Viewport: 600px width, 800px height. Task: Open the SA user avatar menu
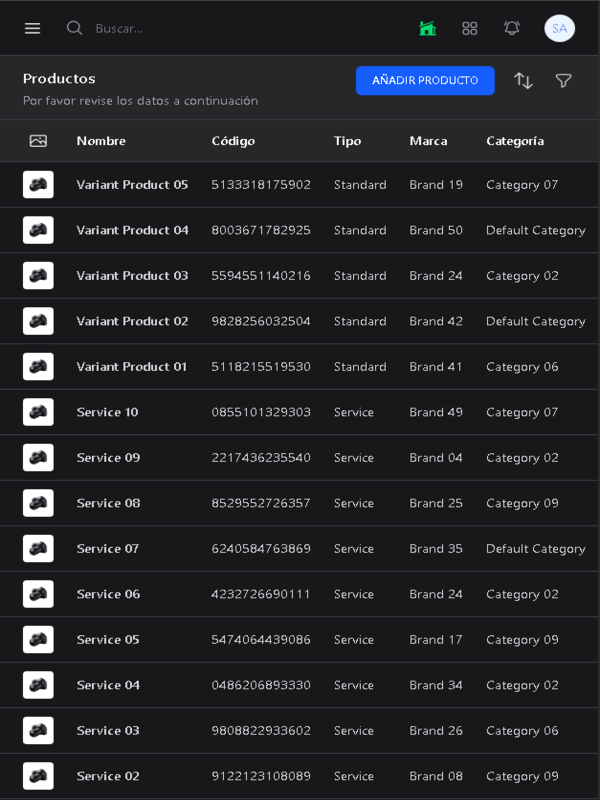click(559, 28)
